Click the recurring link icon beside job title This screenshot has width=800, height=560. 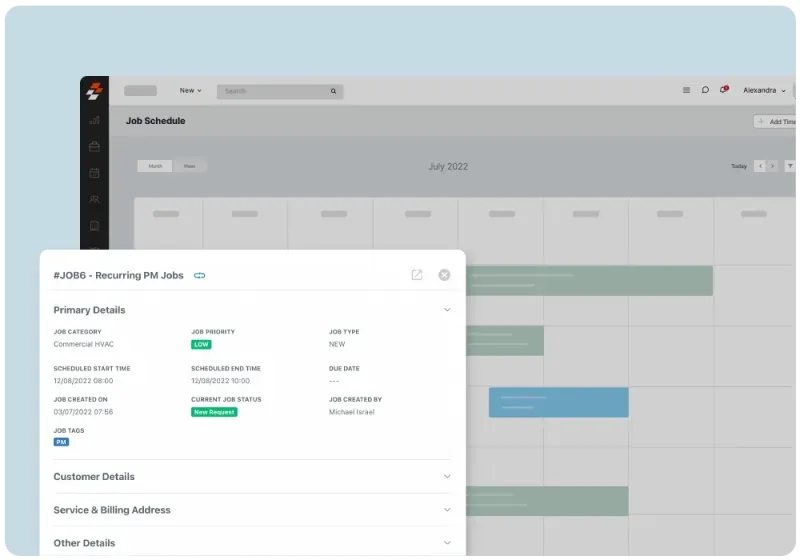[x=199, y=275]
